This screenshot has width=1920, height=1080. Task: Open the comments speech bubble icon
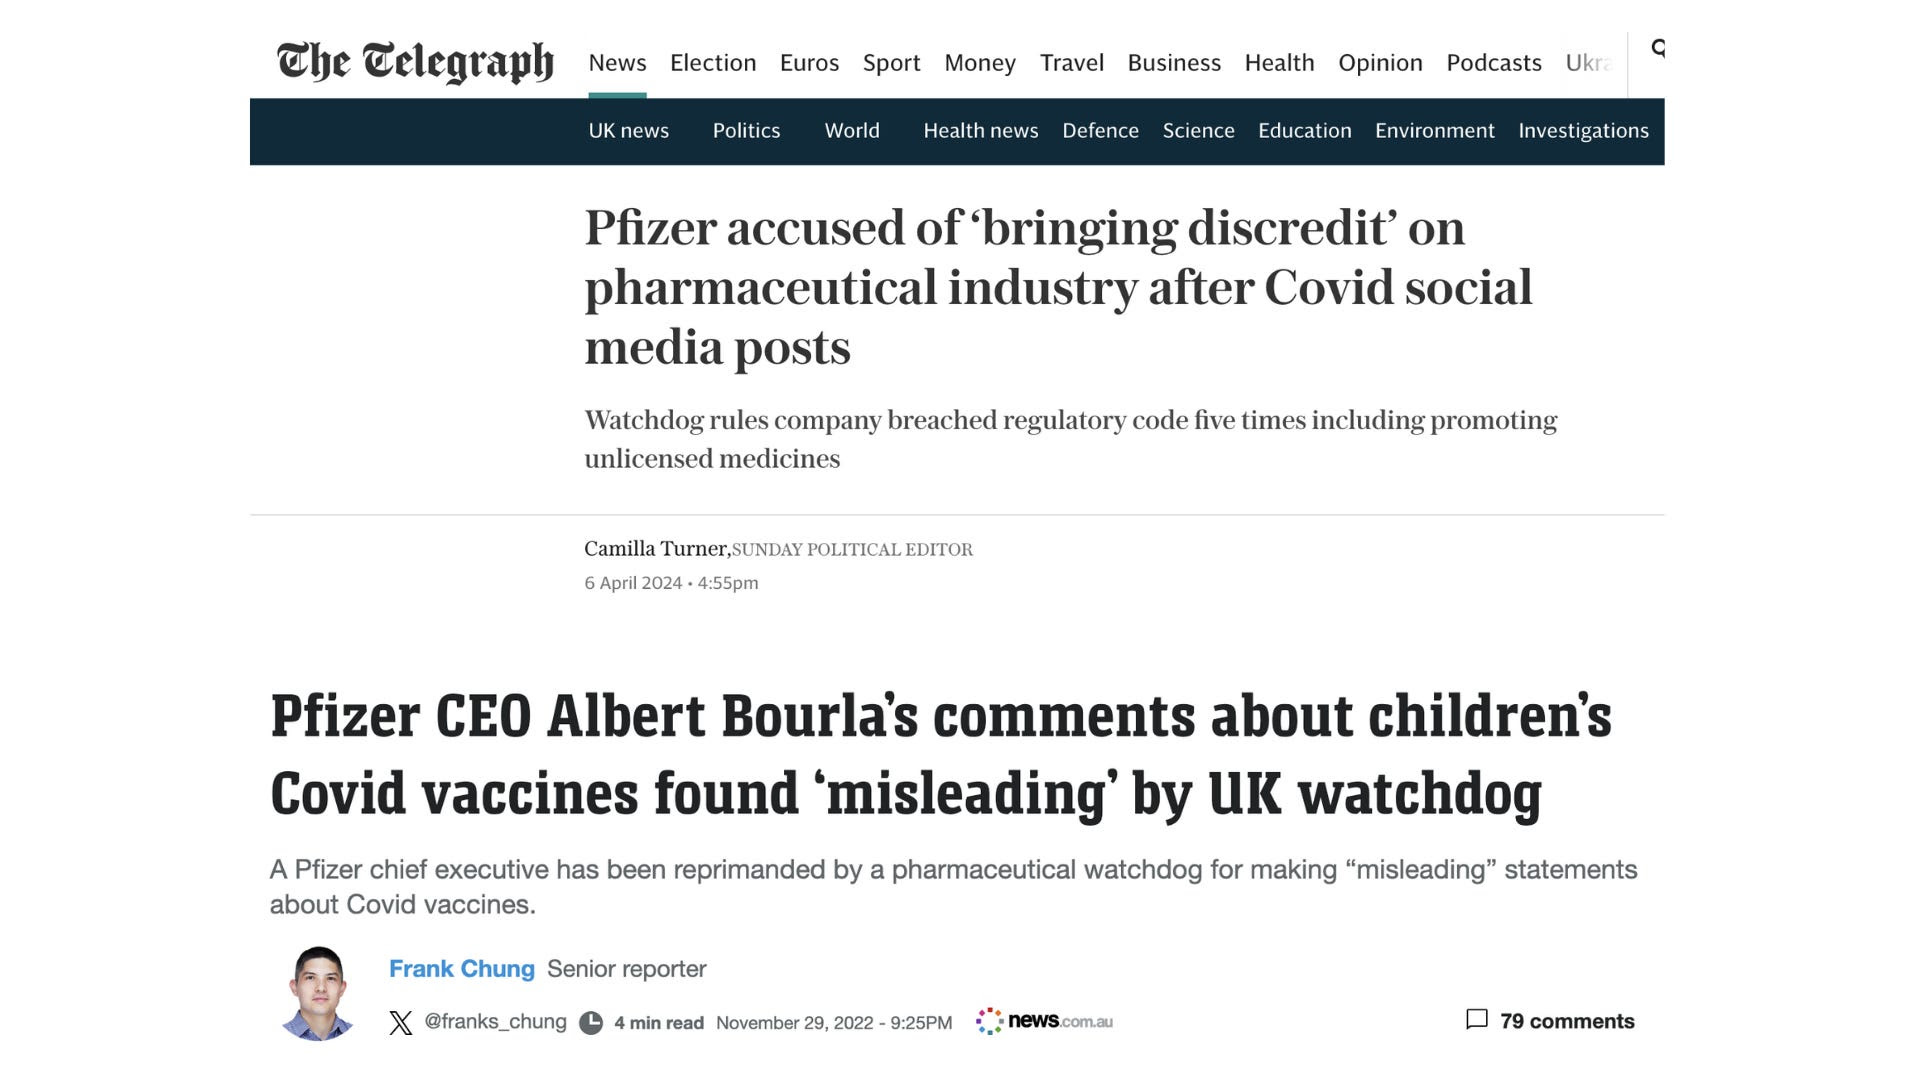pos(1476,1019)
